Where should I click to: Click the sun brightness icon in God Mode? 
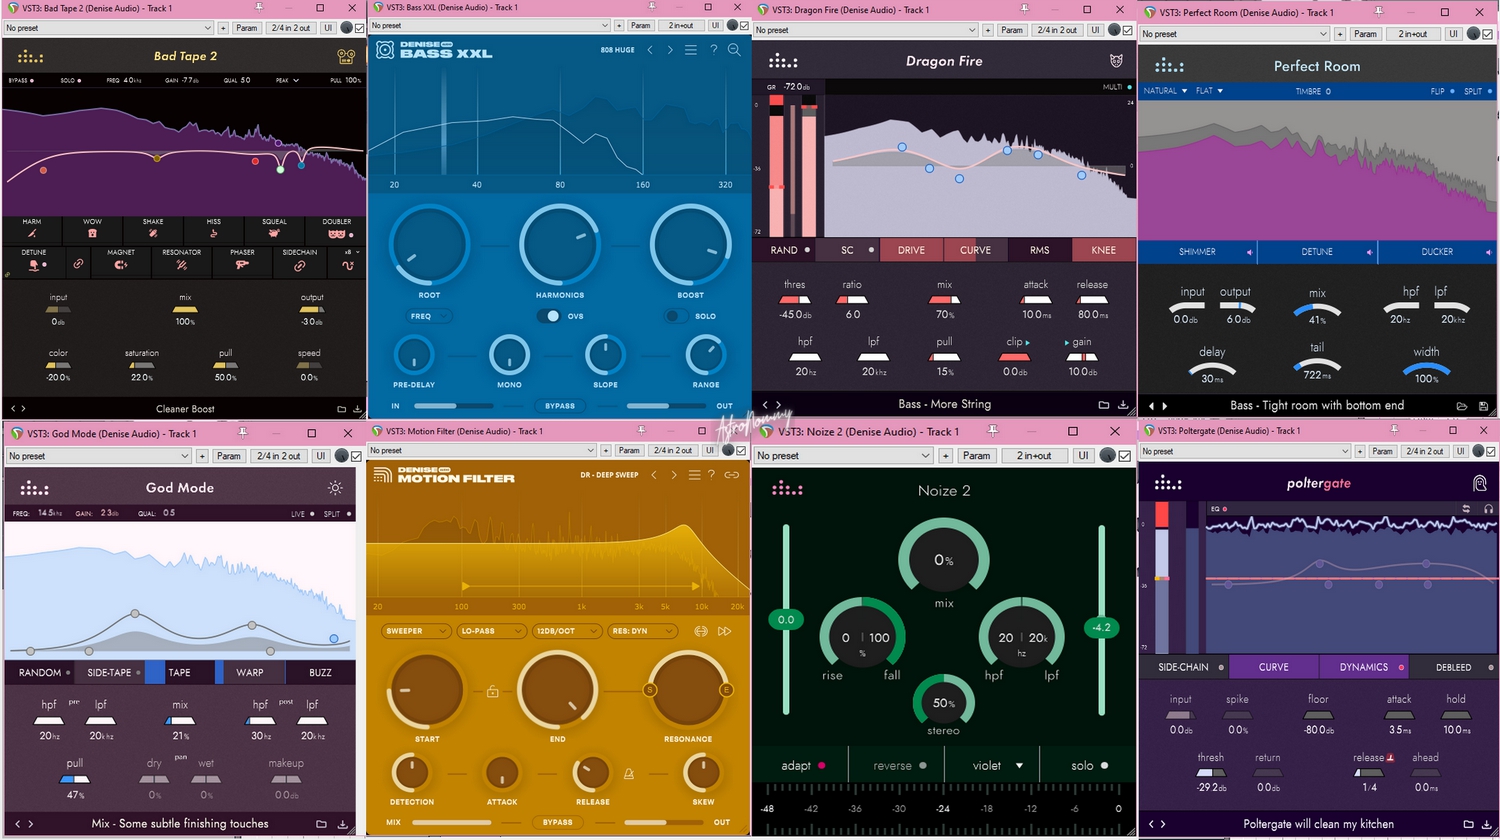335,488
